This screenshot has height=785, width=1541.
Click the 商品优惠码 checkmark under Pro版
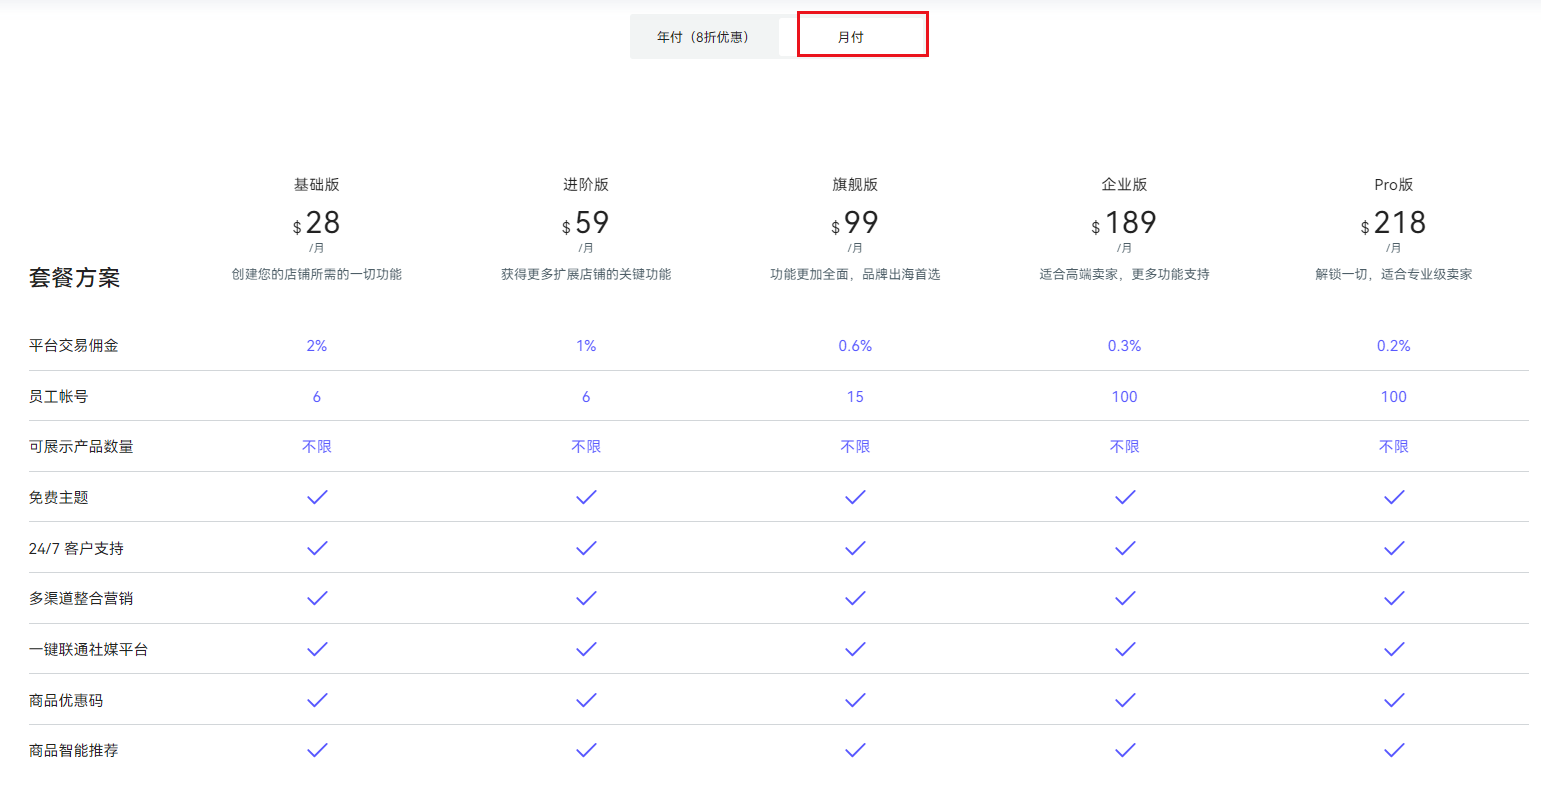[1393, 700]
